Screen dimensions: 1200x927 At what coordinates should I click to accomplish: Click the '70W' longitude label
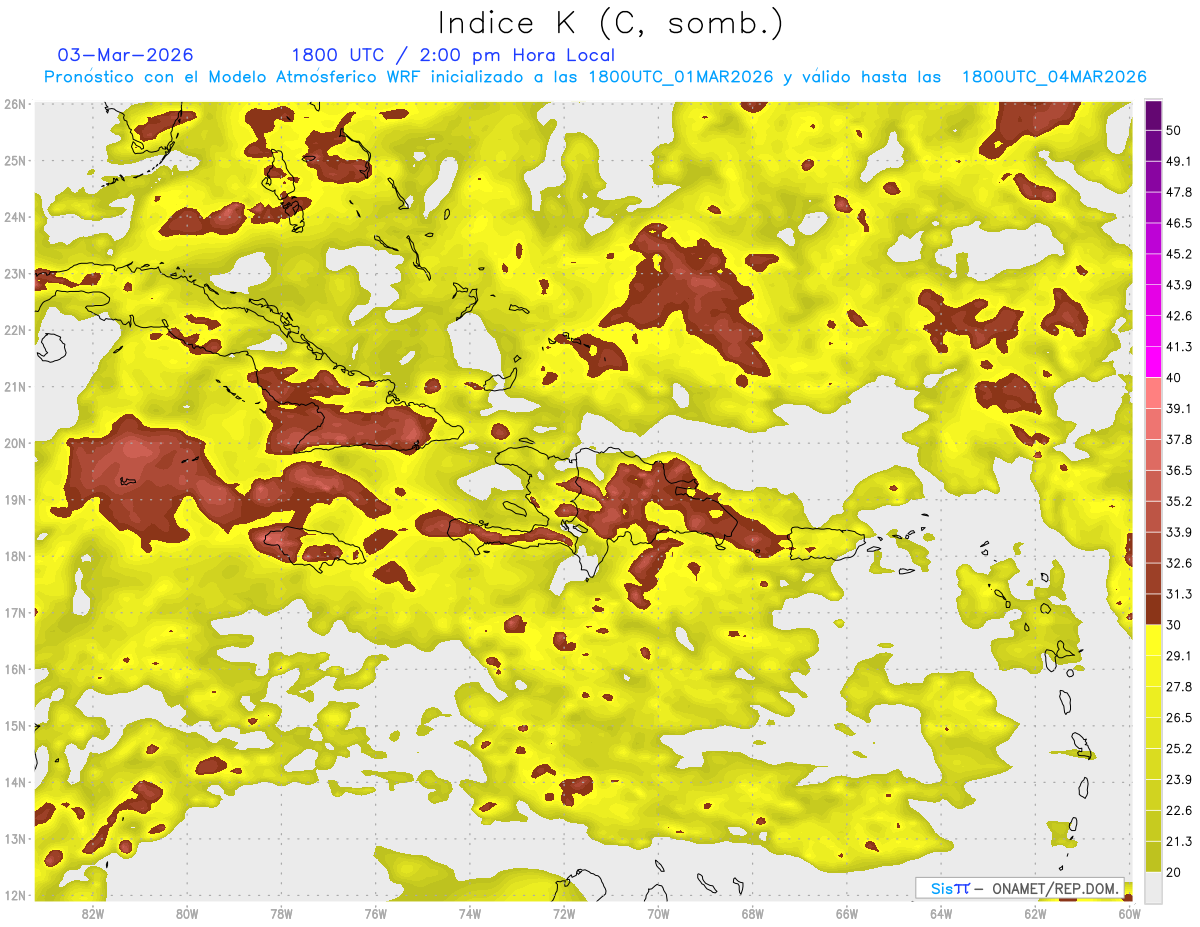click(x=658, y=913)
